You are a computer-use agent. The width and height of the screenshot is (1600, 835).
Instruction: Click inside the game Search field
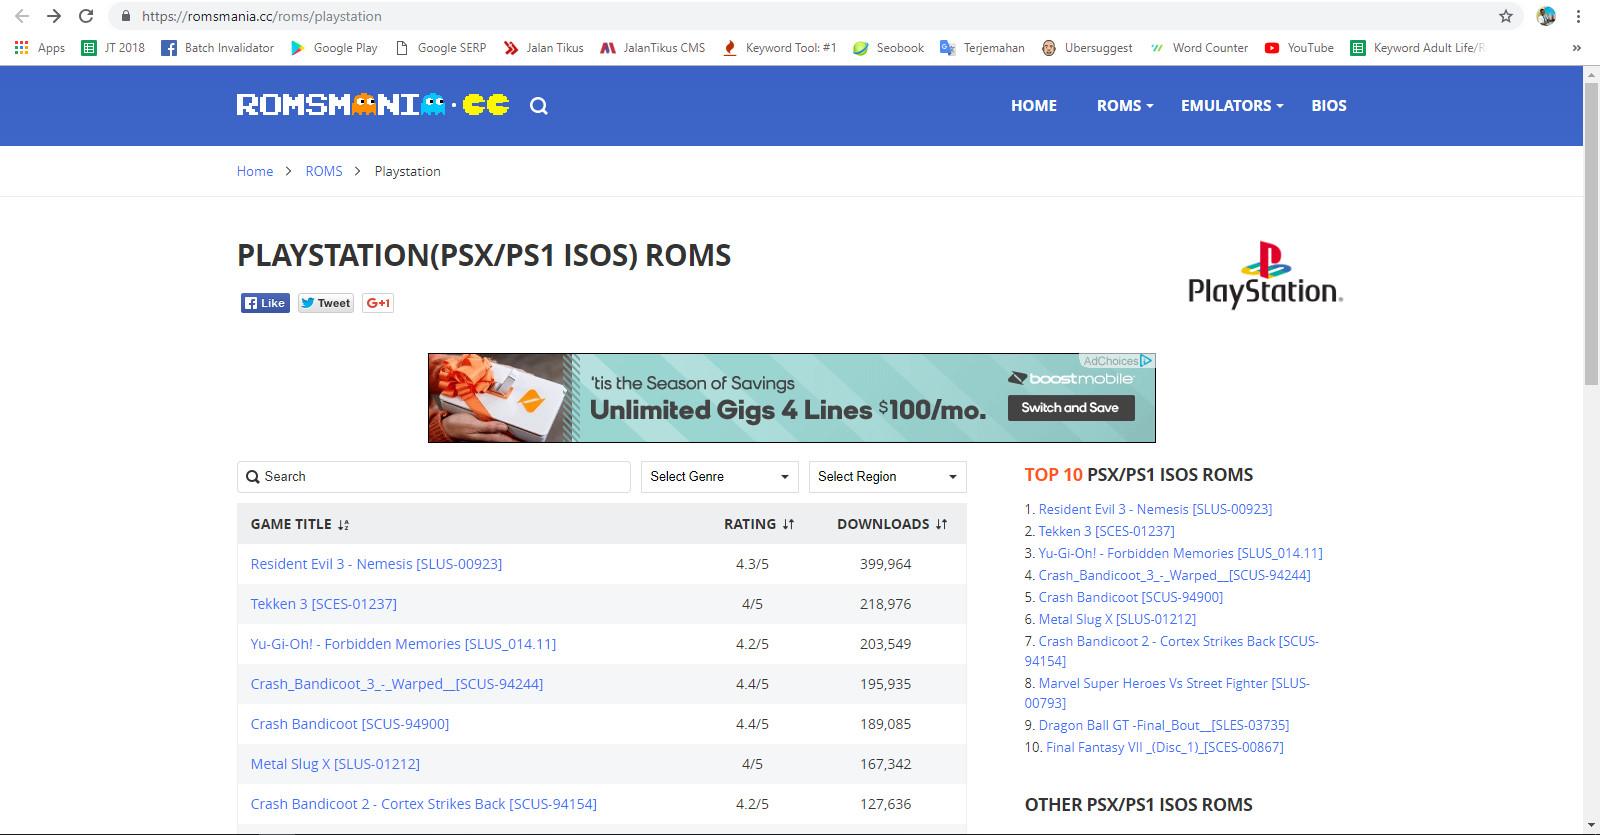coord(434,477)
